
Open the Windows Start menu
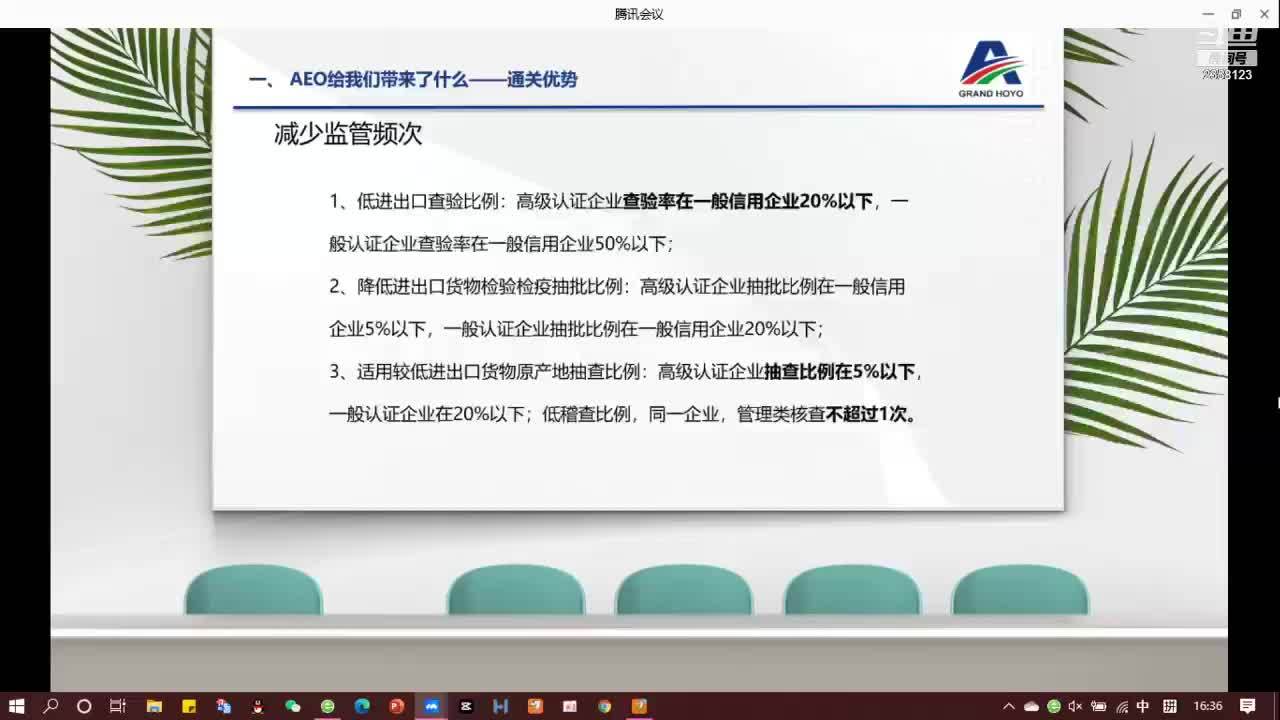point(16,706)
